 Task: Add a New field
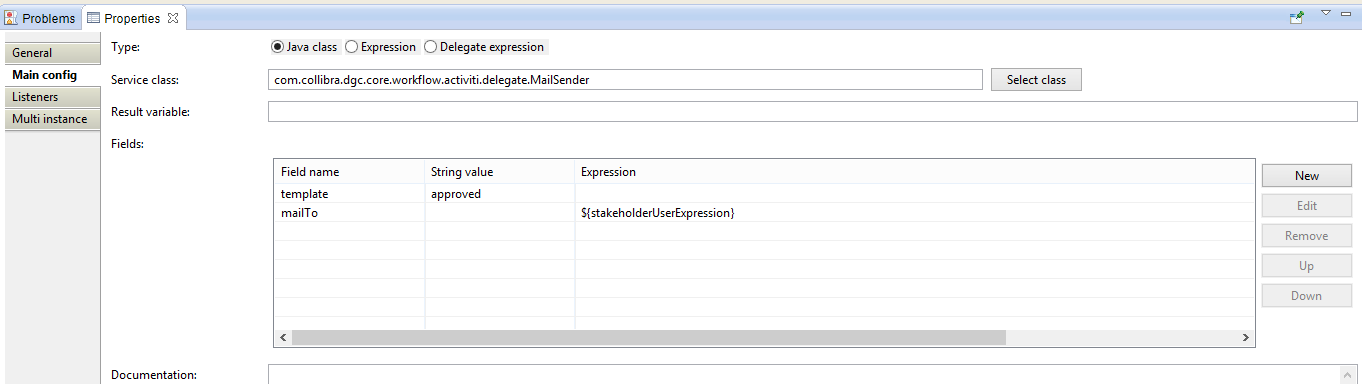click(1307, 175)
